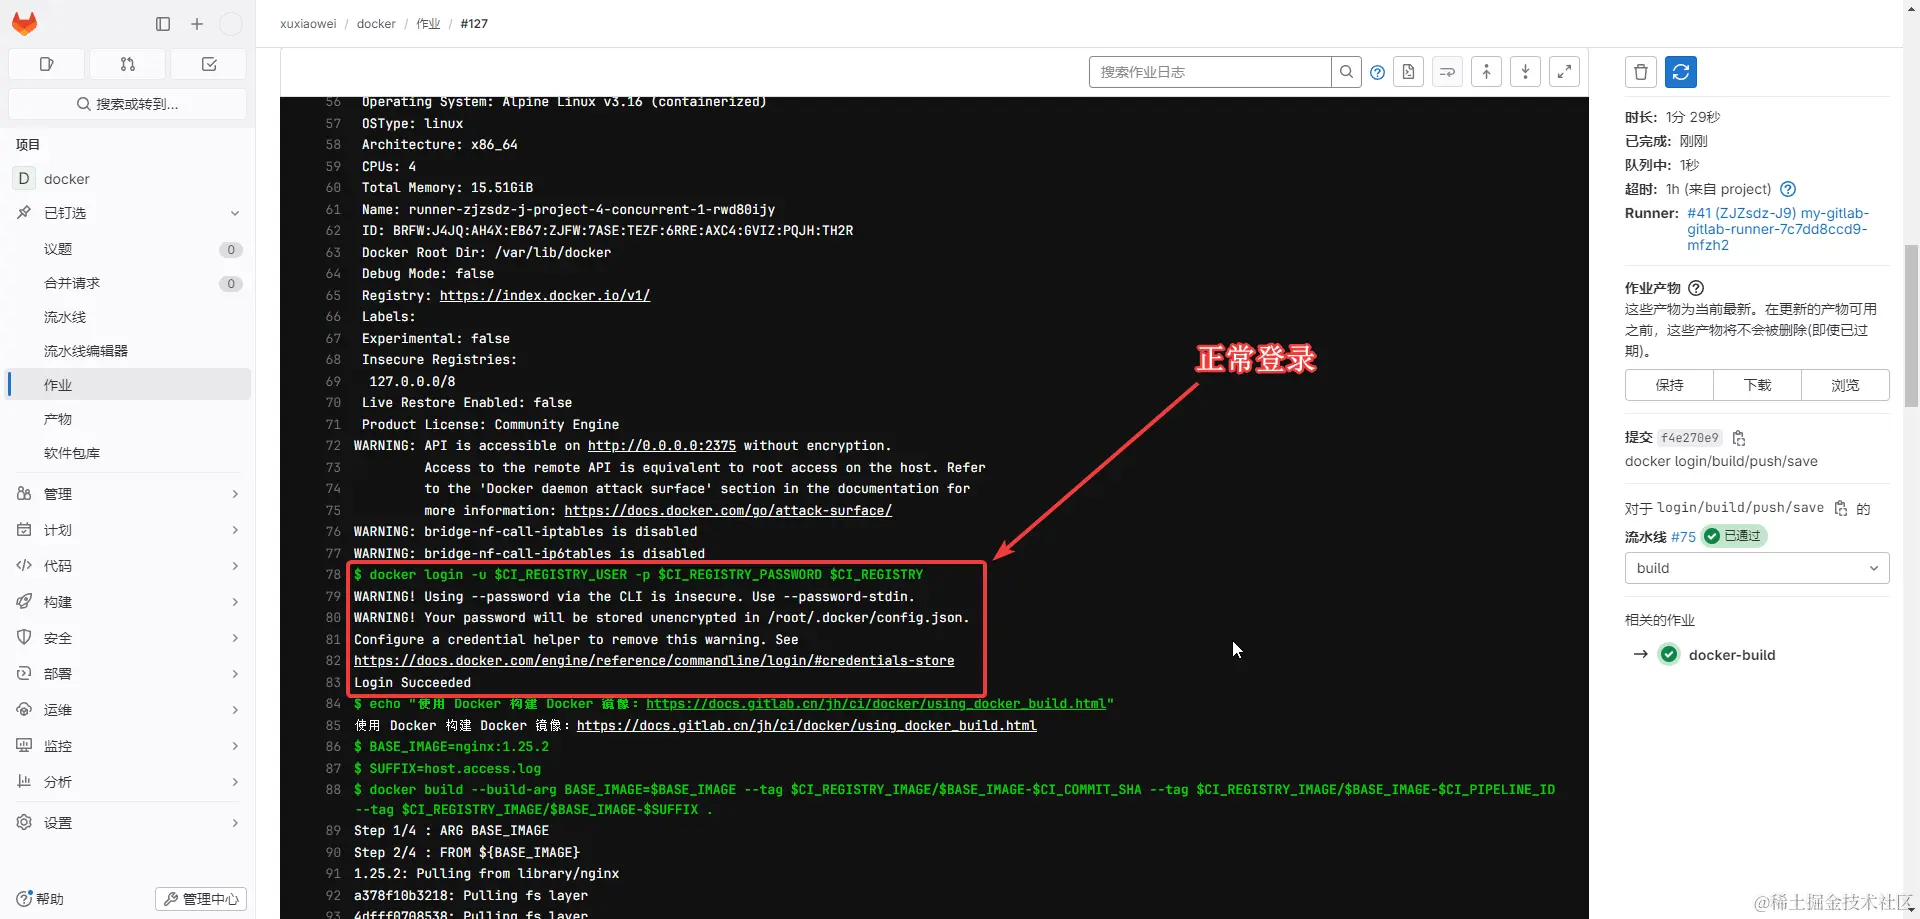The image size is (1920, 919).
Task: Click the 保持 artifacts button
Action: click(x=1669, y=385)
